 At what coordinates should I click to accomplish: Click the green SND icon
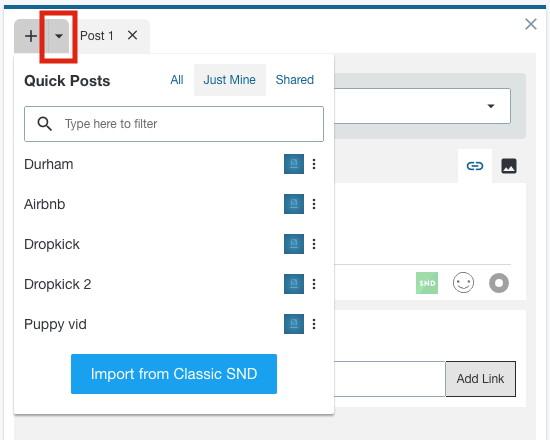(x=427, y=283)
